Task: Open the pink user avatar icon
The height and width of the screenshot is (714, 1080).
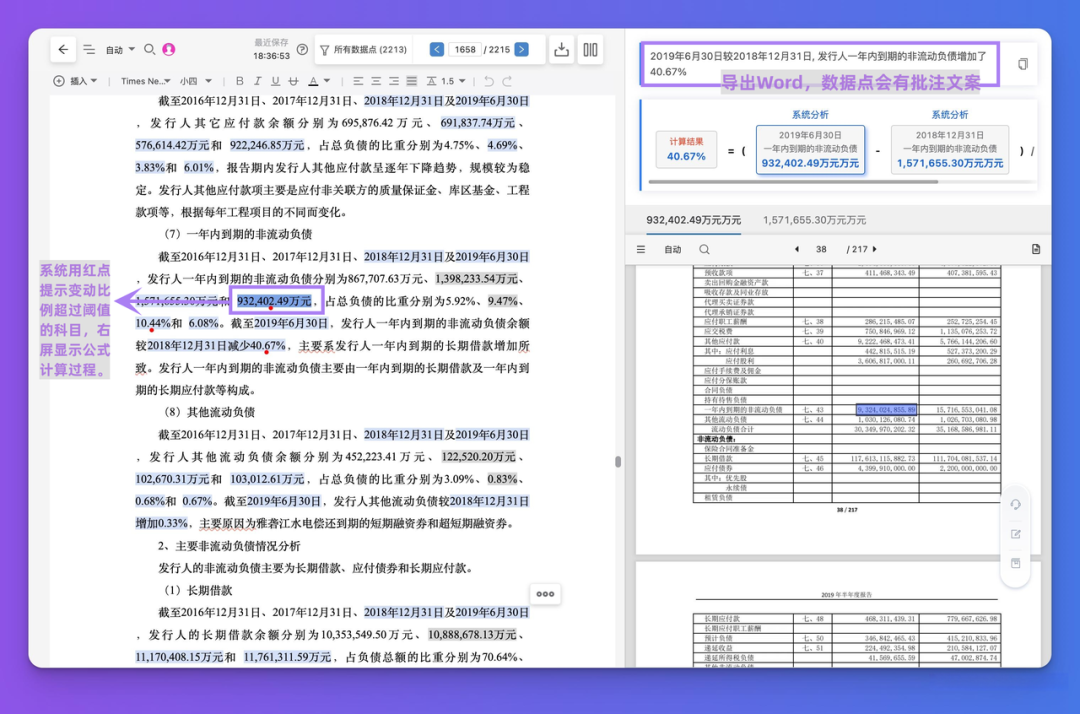Action: 169,50
